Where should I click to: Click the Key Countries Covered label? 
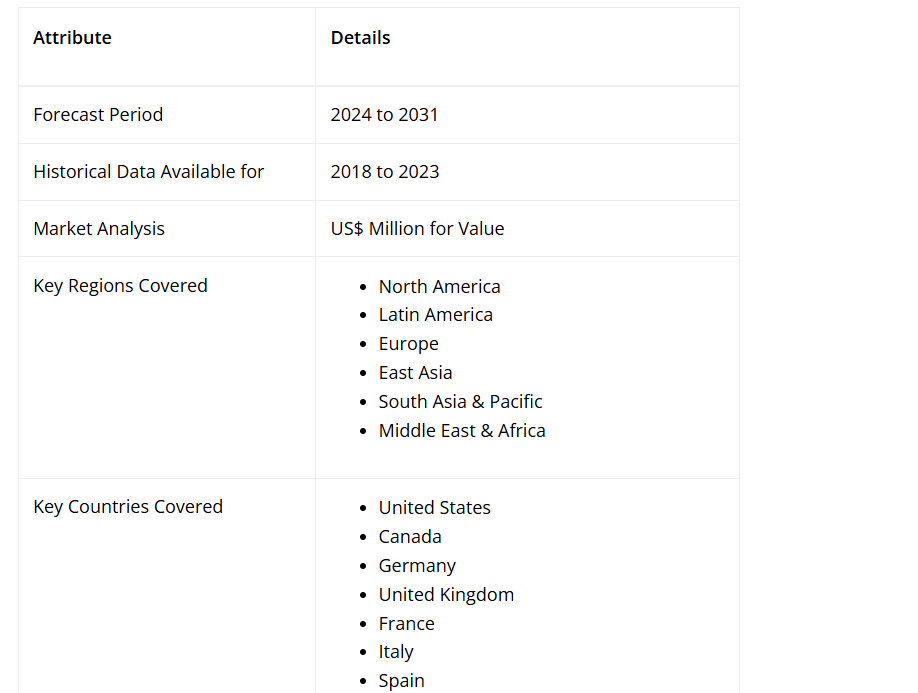[128, 507]
